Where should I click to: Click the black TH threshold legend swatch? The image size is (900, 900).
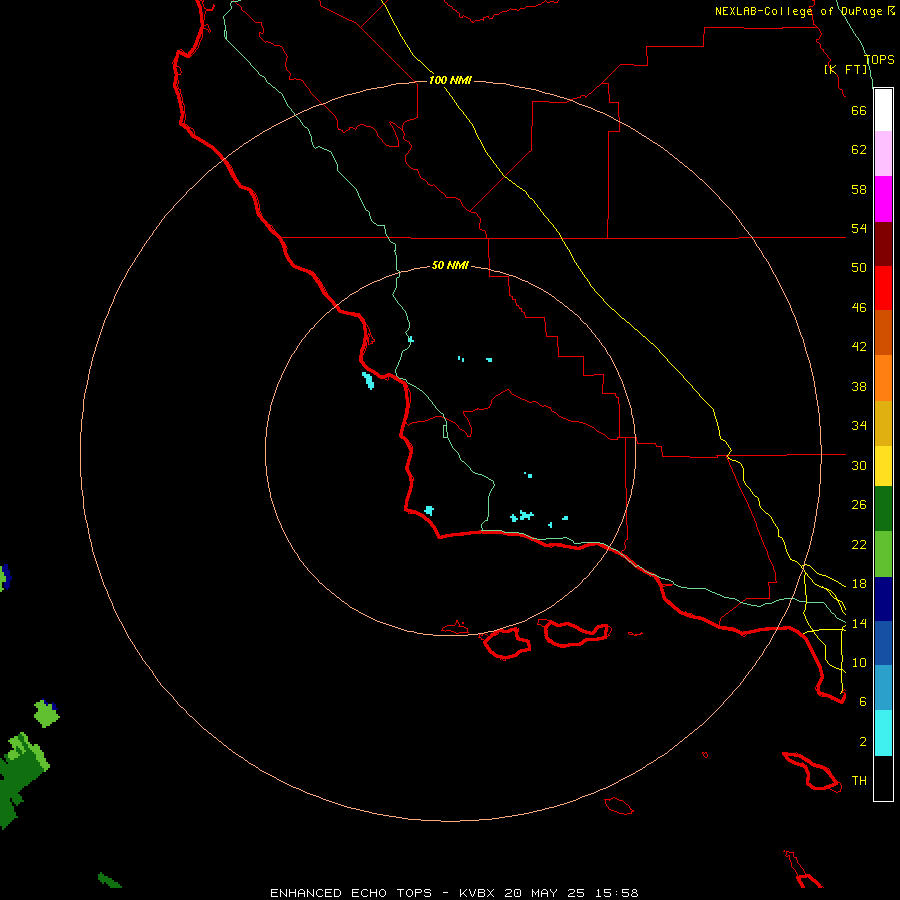[x=883, y=778]
